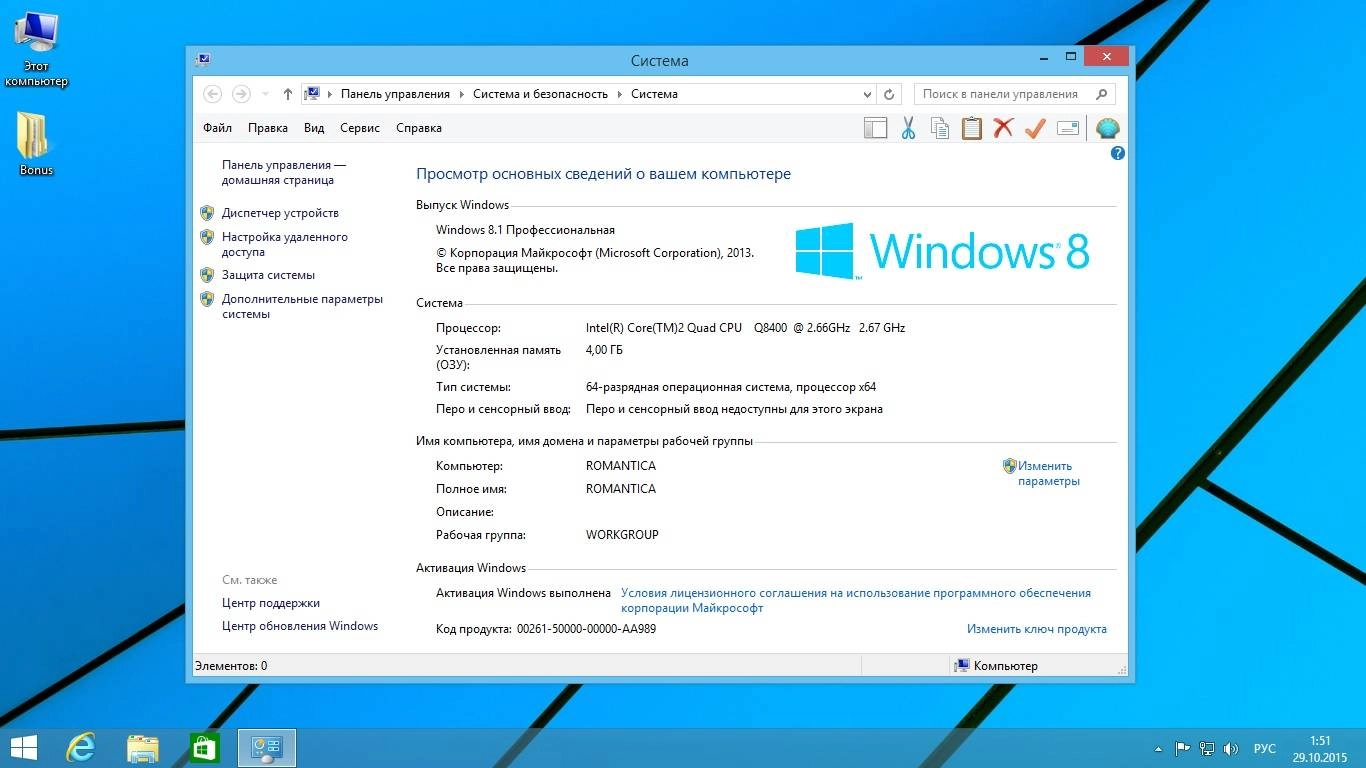Screen dimensions: 1366x768
Task: Switch the РУС input language
Action: (1265, 748)
